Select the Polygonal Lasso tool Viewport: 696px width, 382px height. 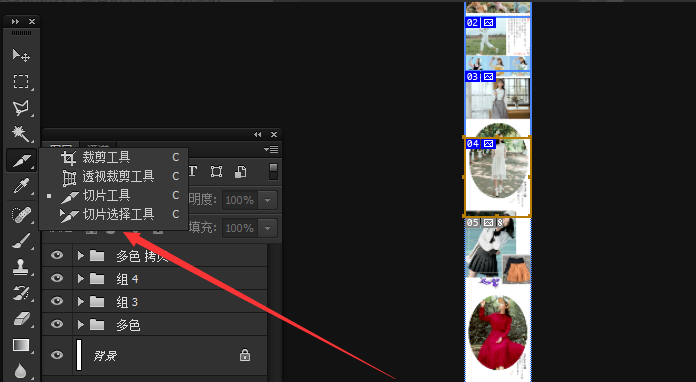point(21,108)
